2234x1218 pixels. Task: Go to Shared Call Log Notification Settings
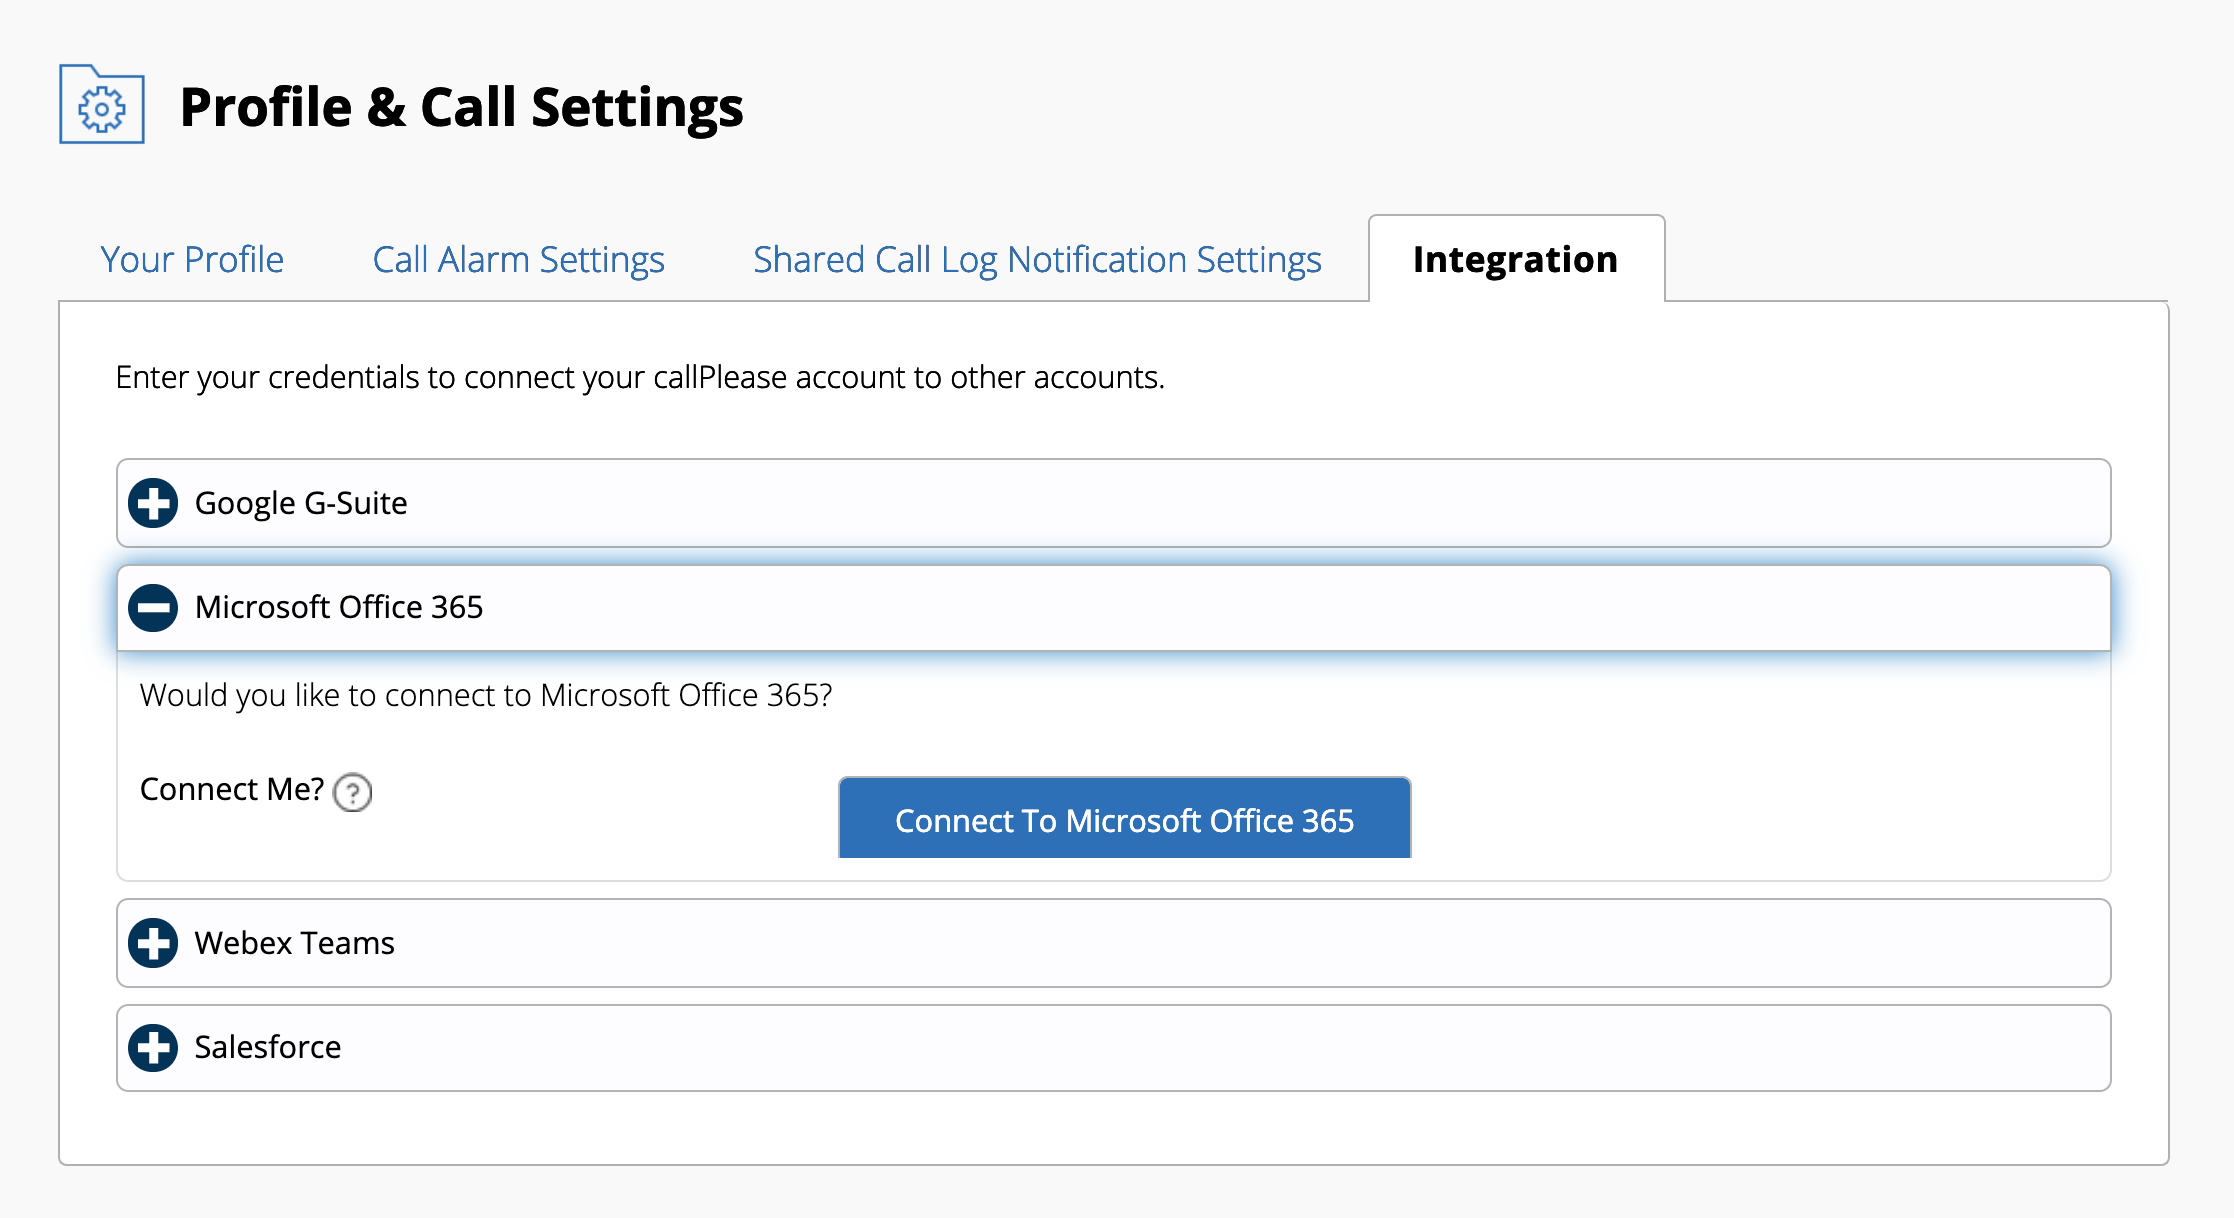(1037, 259)
